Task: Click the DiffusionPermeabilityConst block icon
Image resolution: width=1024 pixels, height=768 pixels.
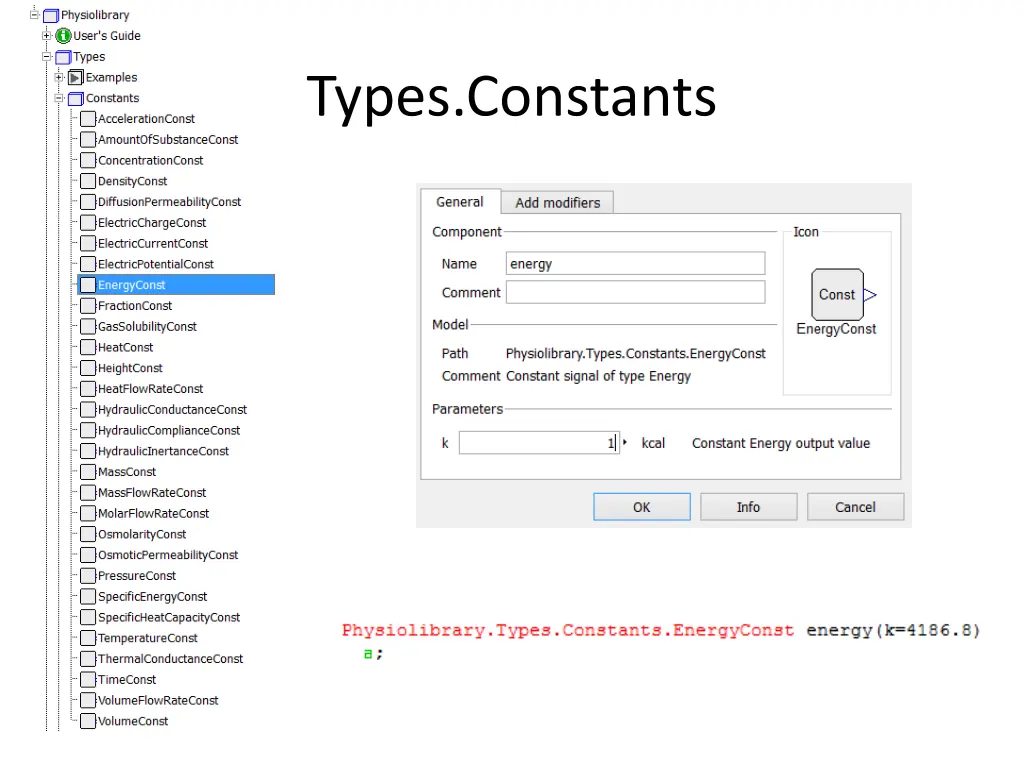Action: (88, 202)
